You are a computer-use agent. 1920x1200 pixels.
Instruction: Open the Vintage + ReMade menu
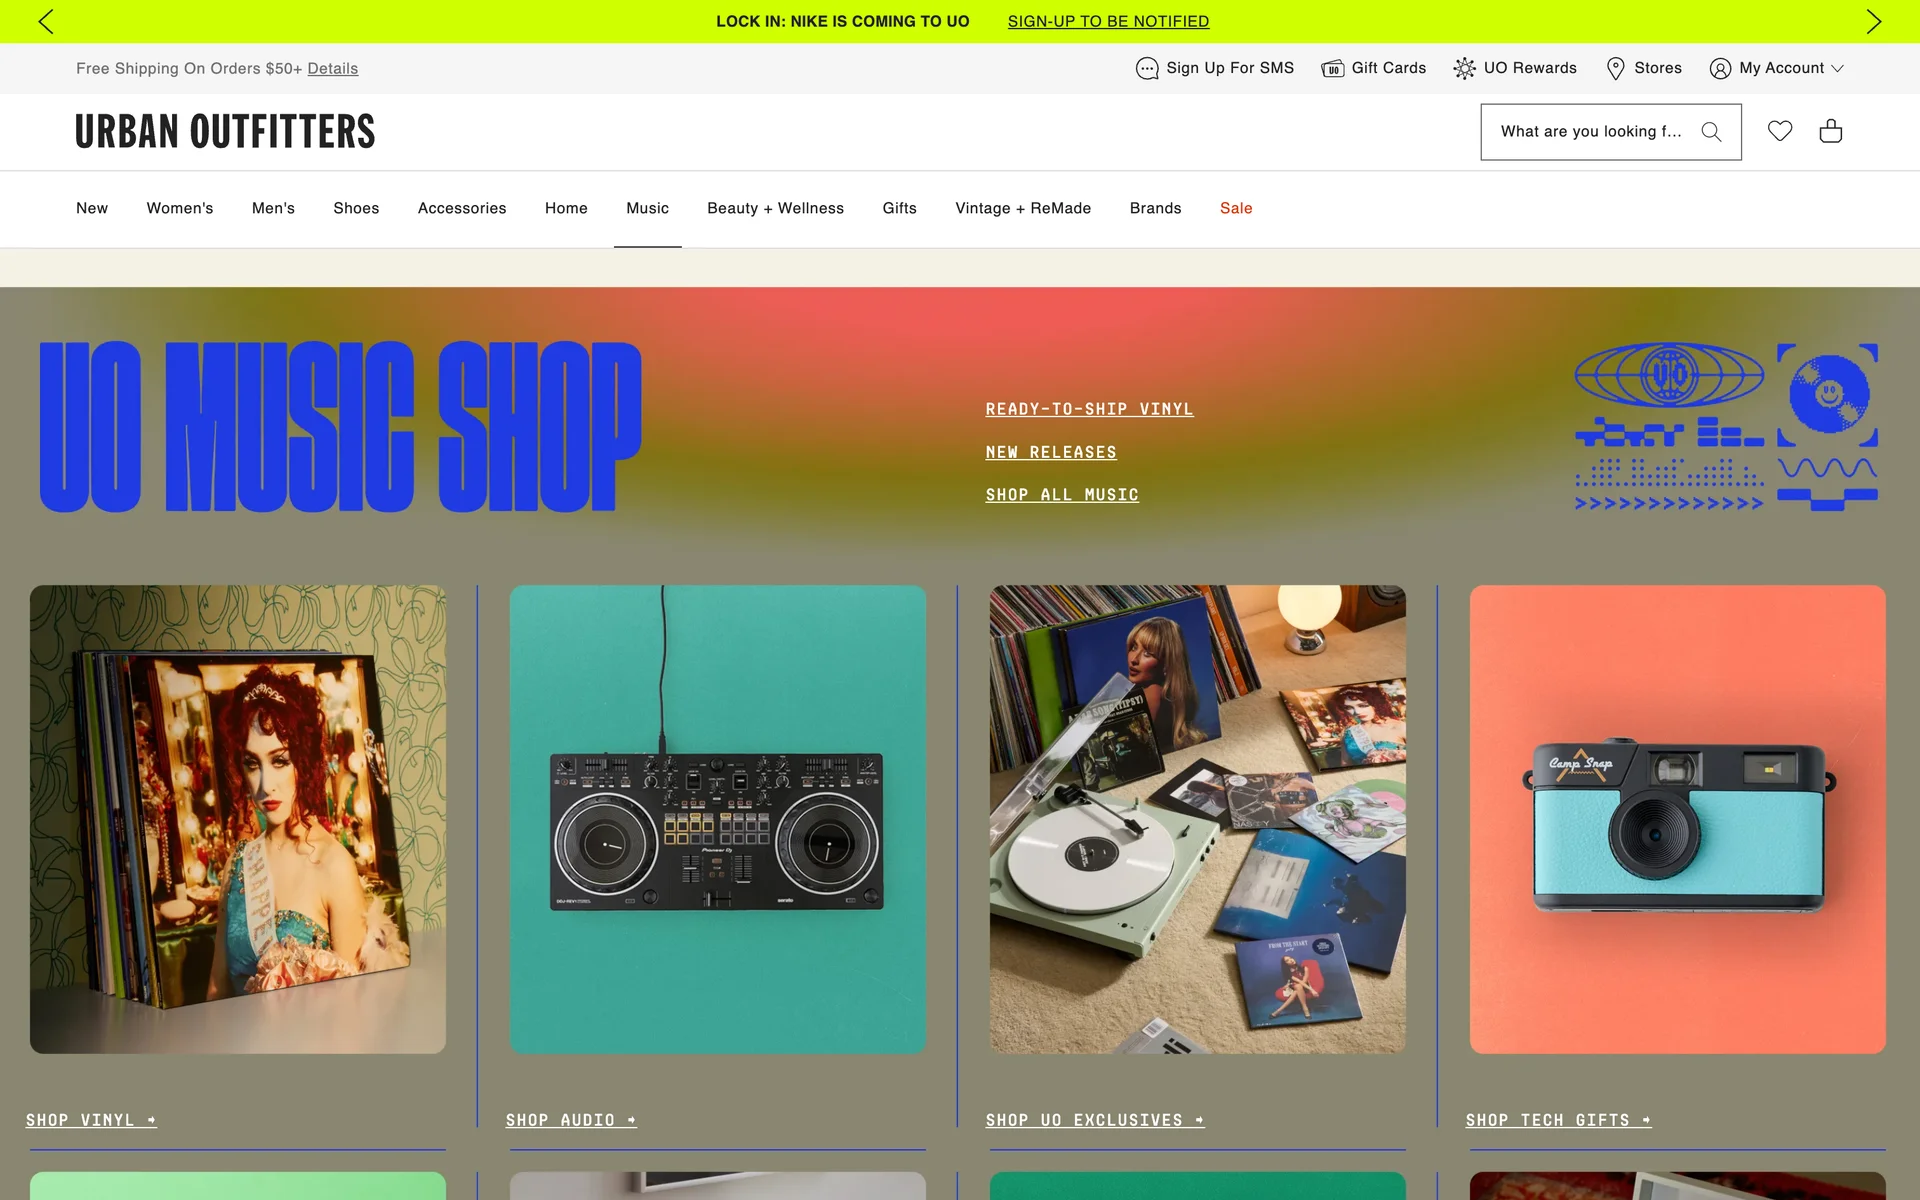coord(1023,208)
